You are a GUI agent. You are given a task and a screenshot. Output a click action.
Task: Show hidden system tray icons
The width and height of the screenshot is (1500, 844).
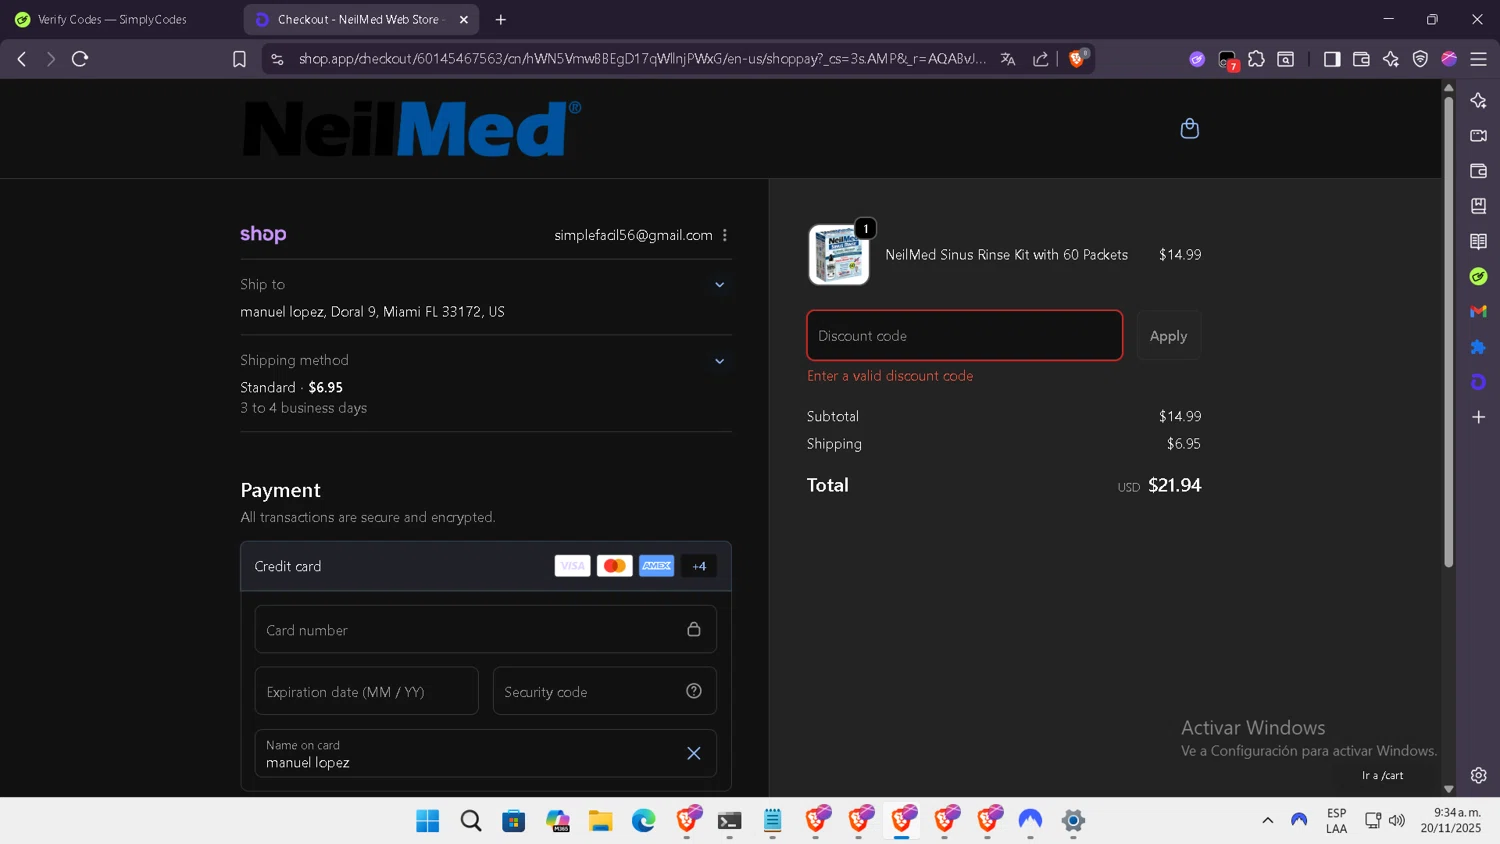[x=1267, y=820]
